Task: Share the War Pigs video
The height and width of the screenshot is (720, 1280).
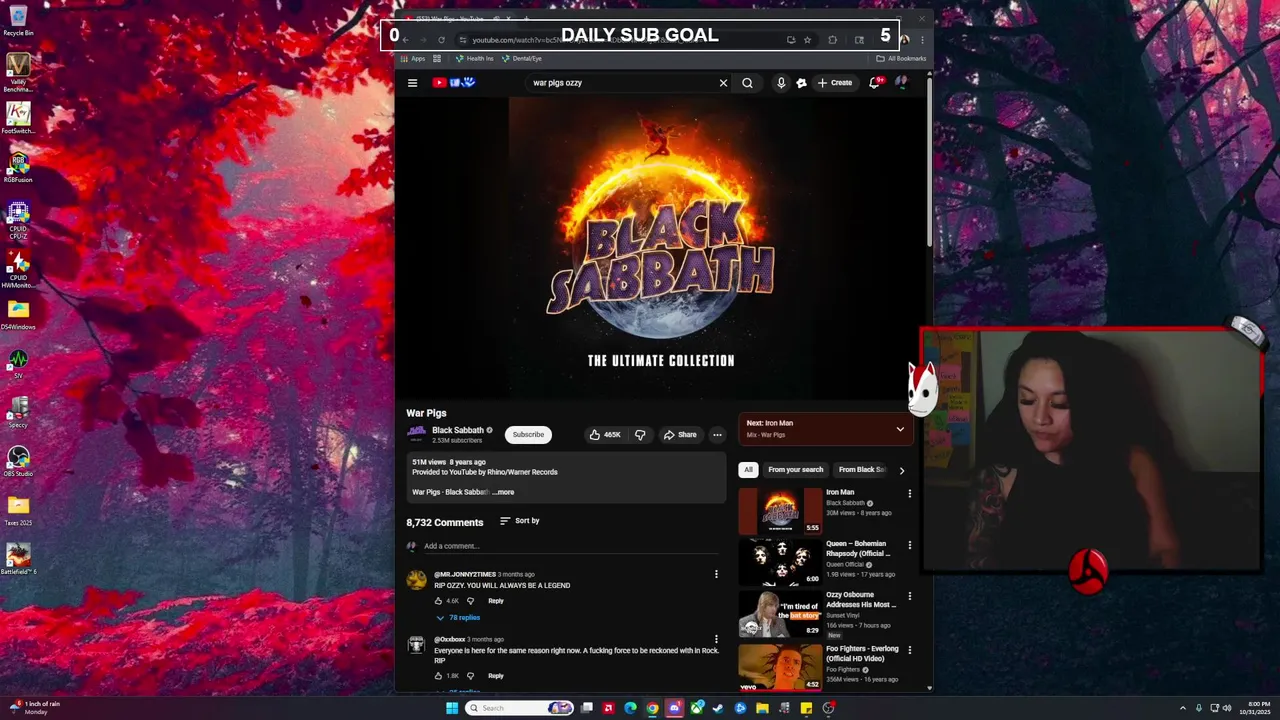Action: tap(680, 435)
